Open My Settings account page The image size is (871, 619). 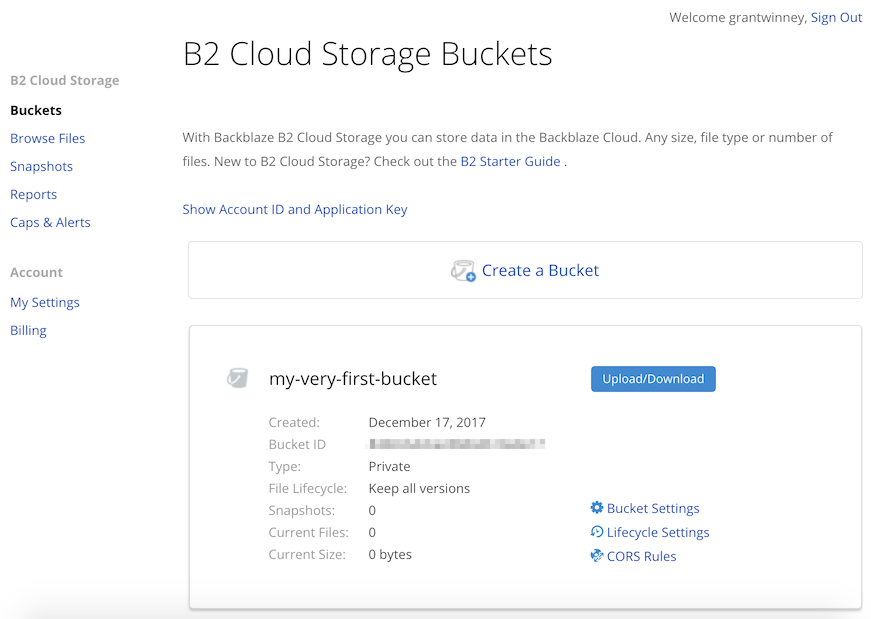click(45, 302)
